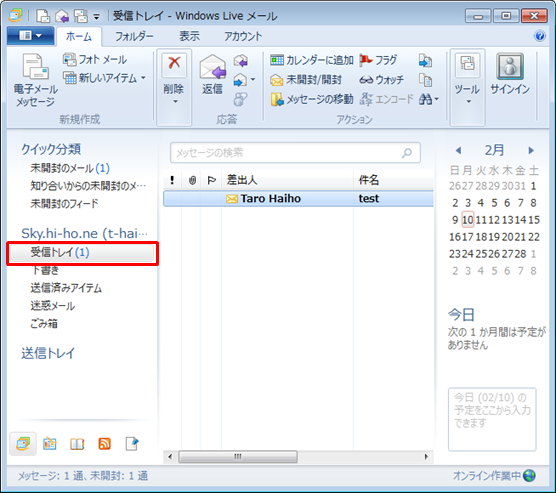Open the quick access toolbar customize arrow

point(96,16)
